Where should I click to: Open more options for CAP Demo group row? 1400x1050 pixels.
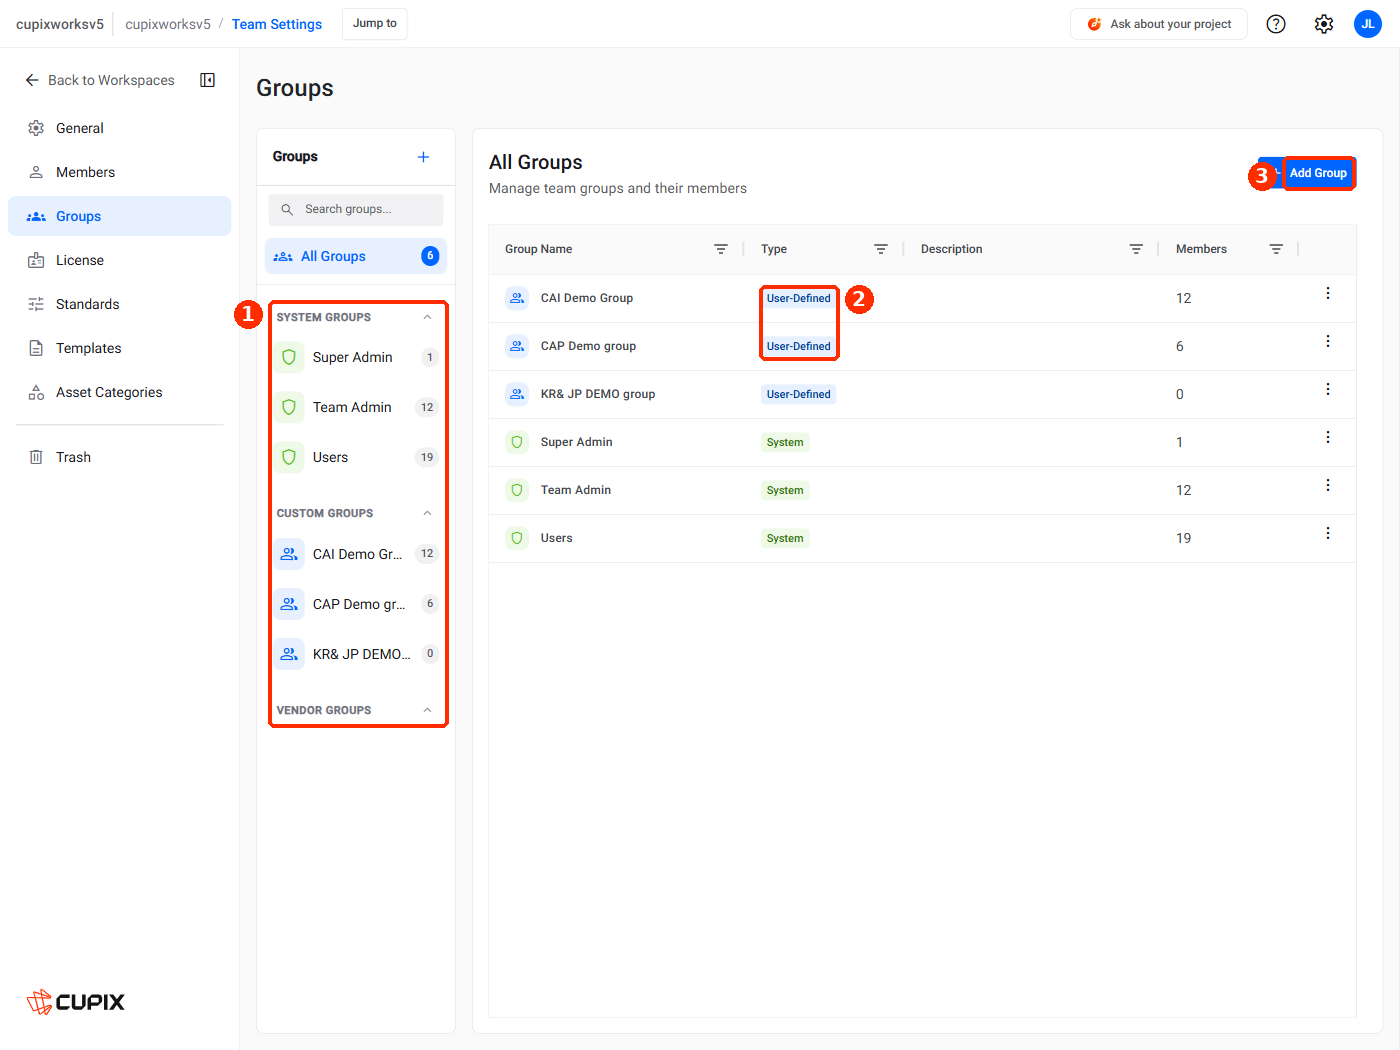(x=1328, y=341)
